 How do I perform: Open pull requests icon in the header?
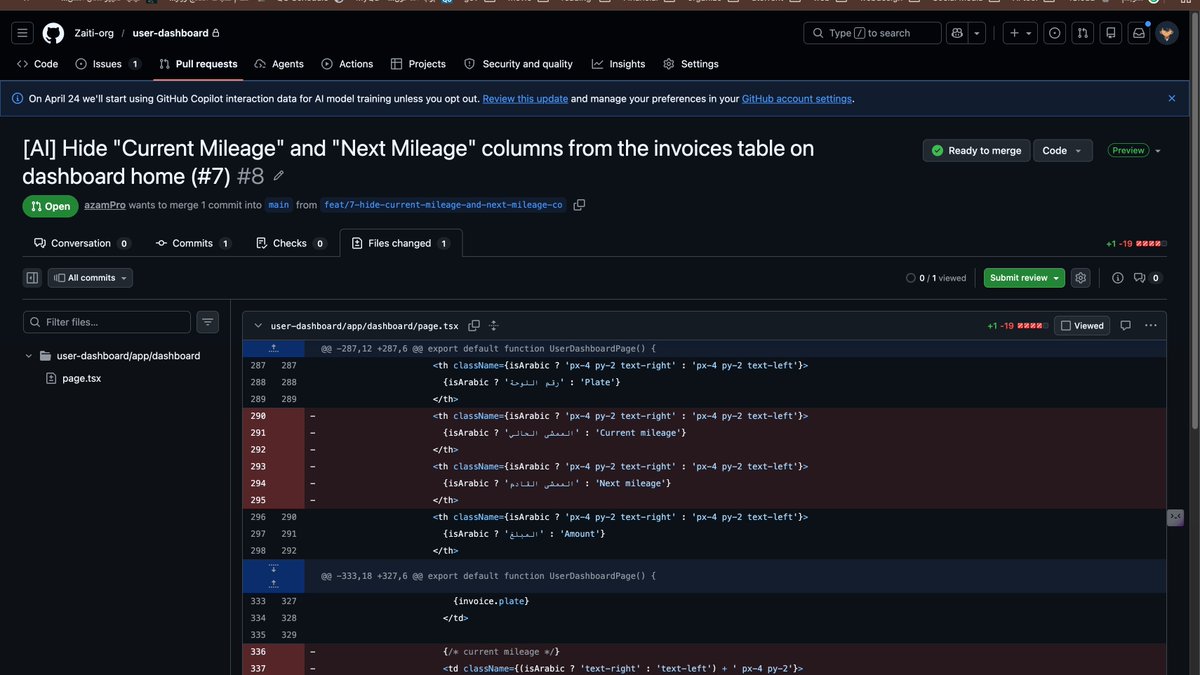pos(1082,33)
